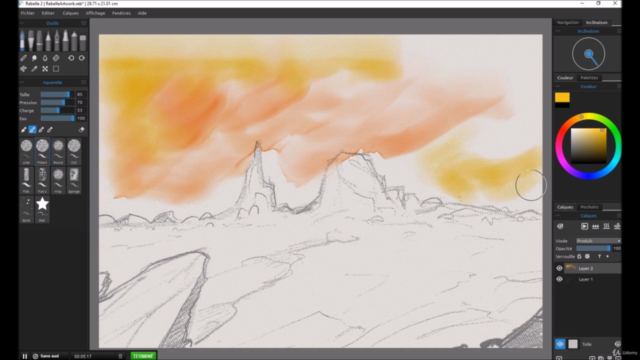
Task: Select the eyedropper color picker tool
Action: point(34,69)
